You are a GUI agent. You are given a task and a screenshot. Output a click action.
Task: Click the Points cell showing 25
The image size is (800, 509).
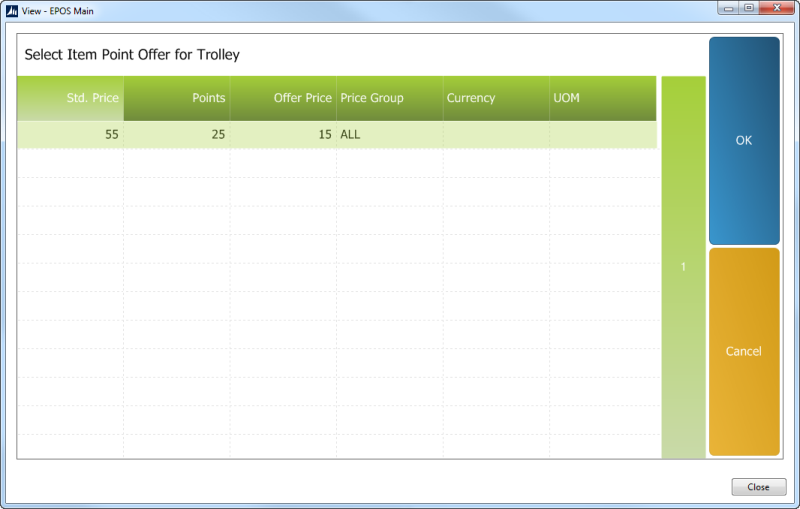click(177, 135)
